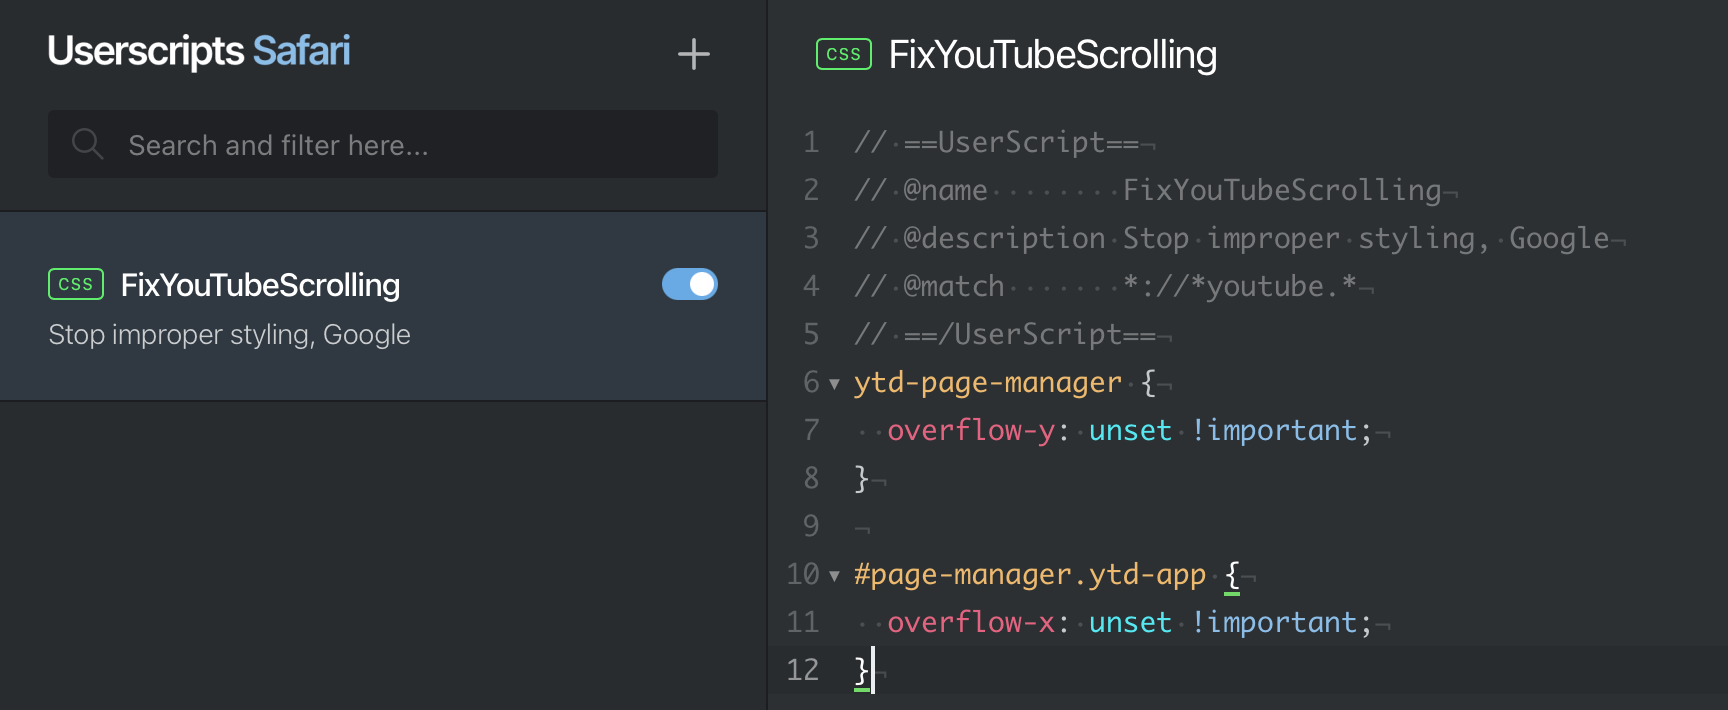
Task: Click the CSS badge in the editor header
Action: click(x=844, y=54)
